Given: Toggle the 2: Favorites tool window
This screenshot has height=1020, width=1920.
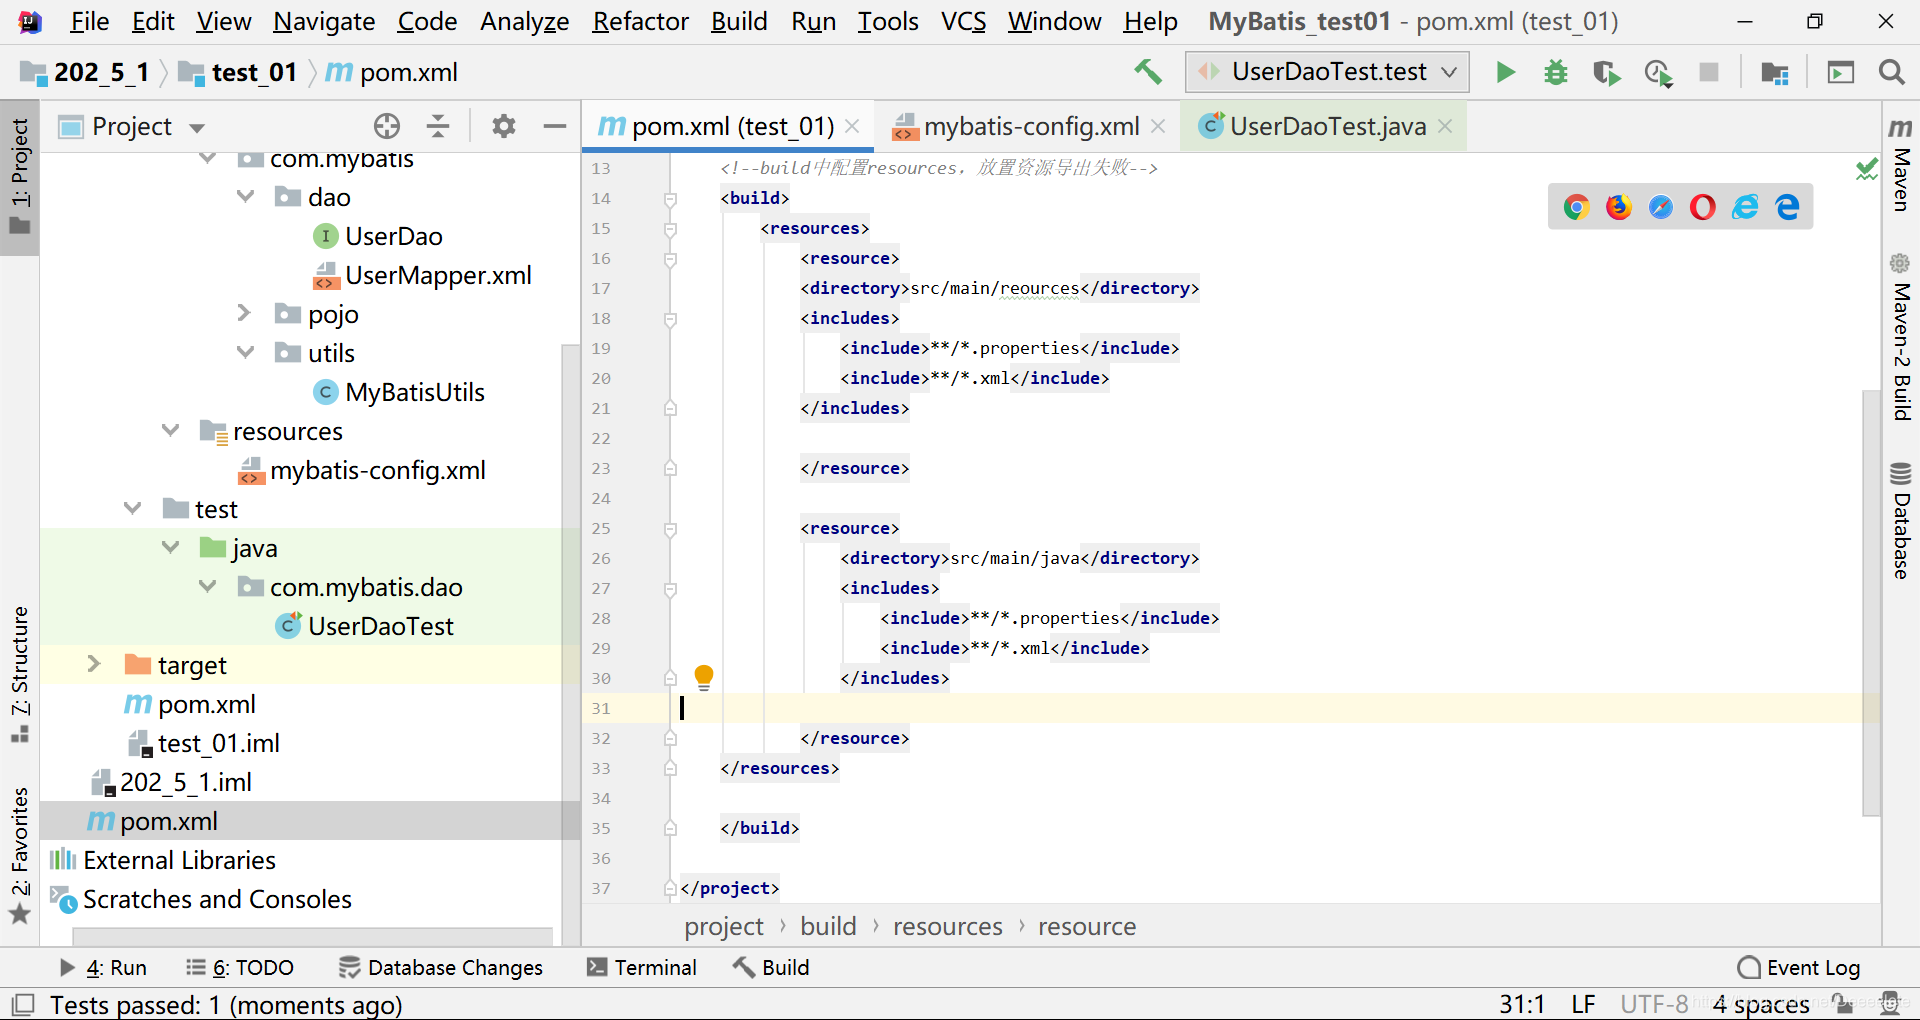Looking at the screenshot, I should tap(20, 856).
